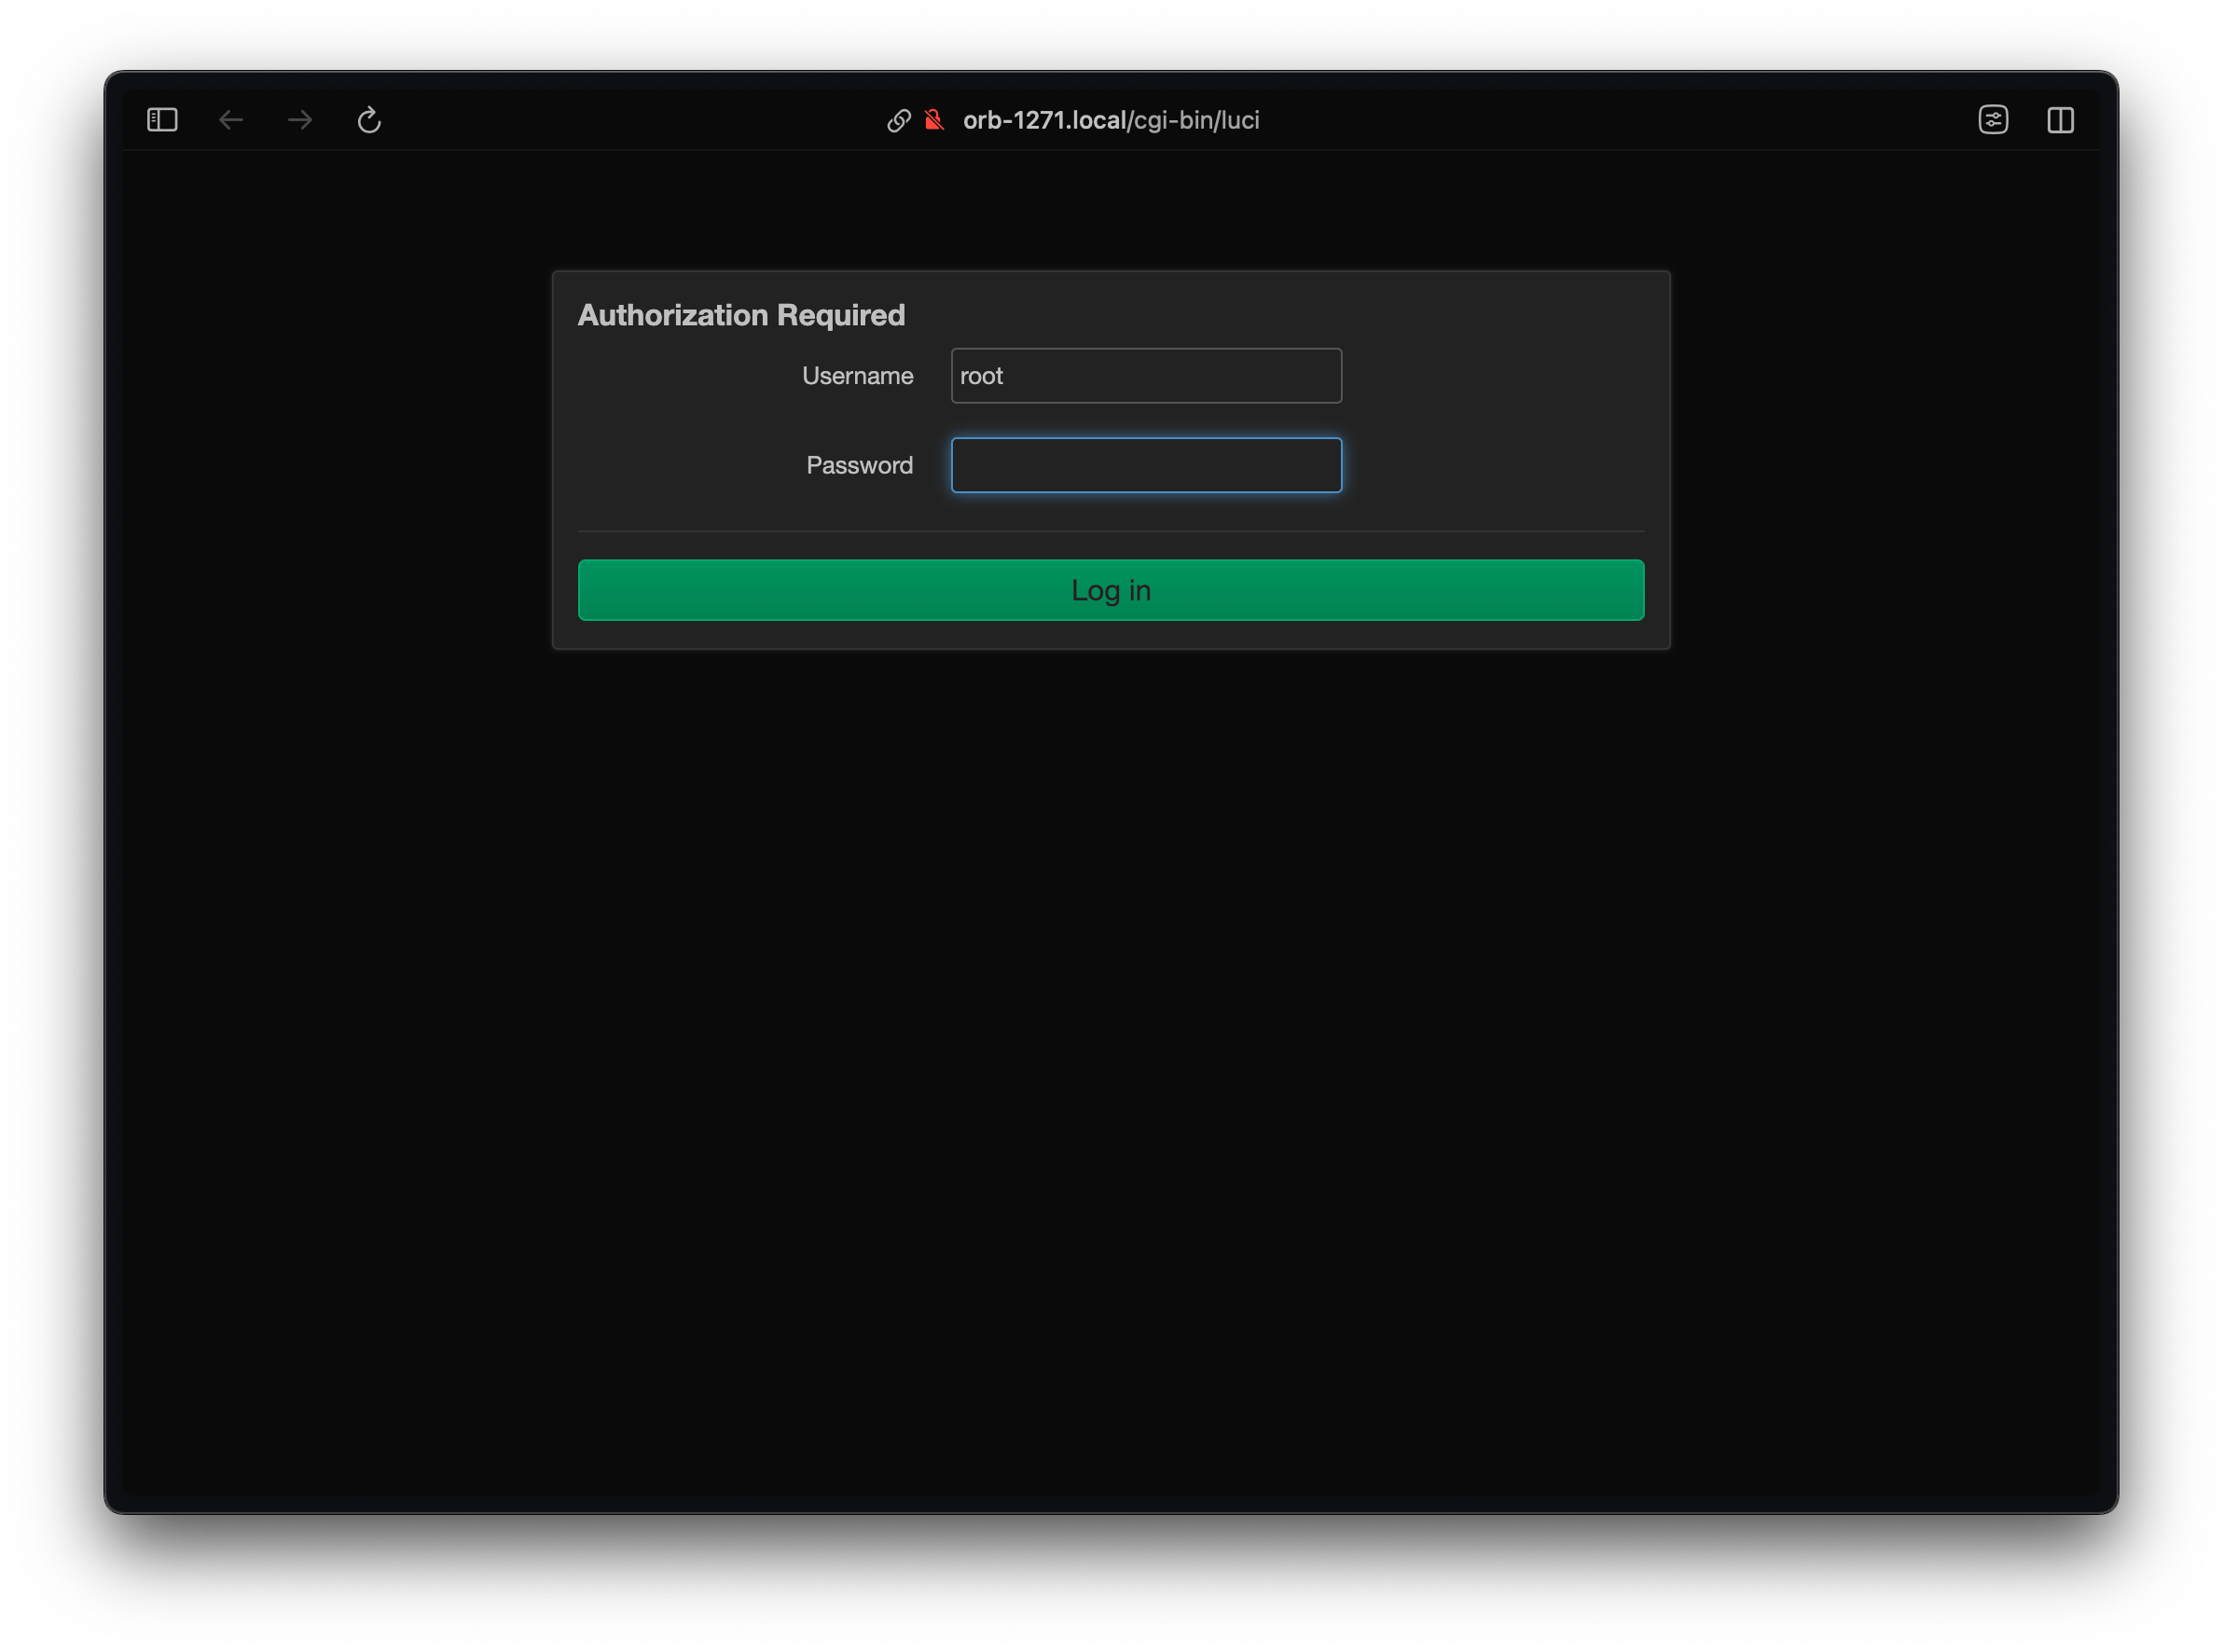Navigate back using the back arrow
The width and height of the screenshot is (2223, 1652).
point(231,119)
